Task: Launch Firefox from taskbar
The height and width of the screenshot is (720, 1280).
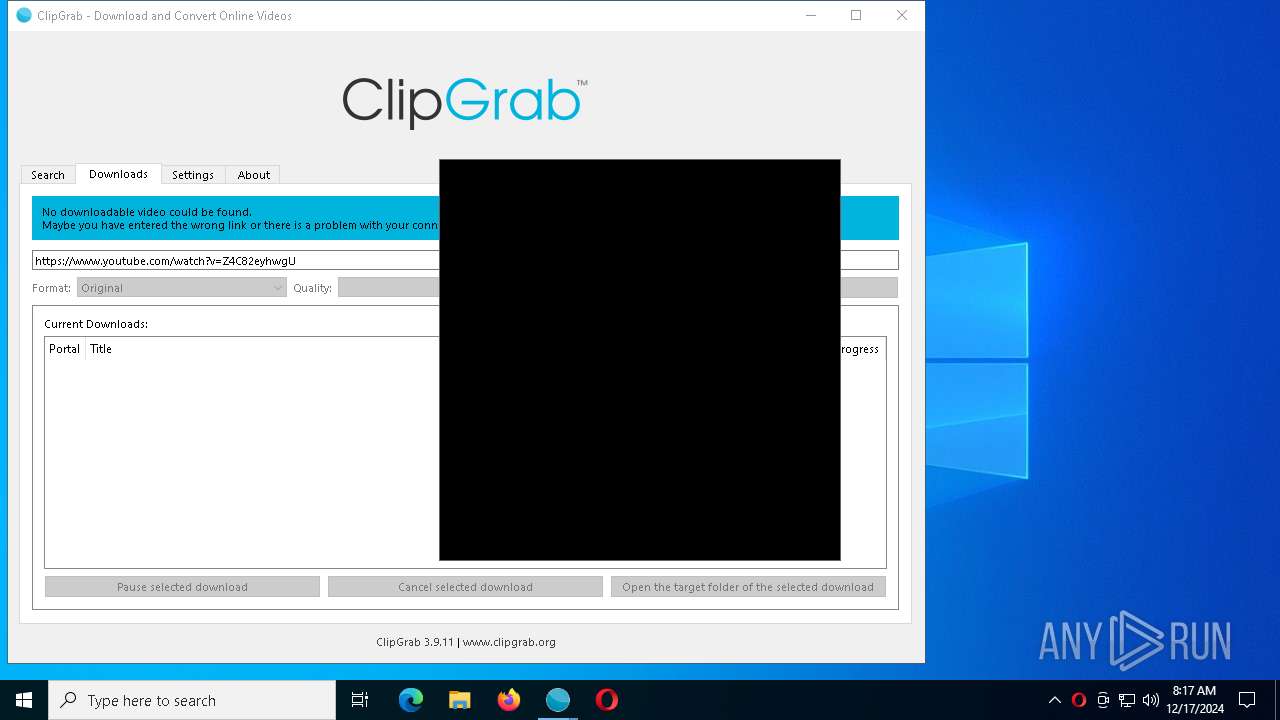Action: (509, 700)
